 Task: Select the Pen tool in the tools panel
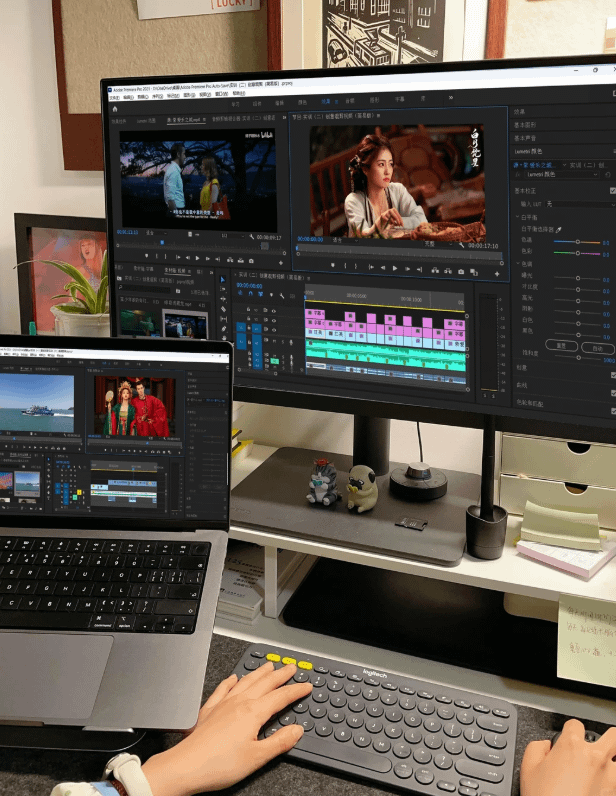pyautogui.click(x=223, y=329)
